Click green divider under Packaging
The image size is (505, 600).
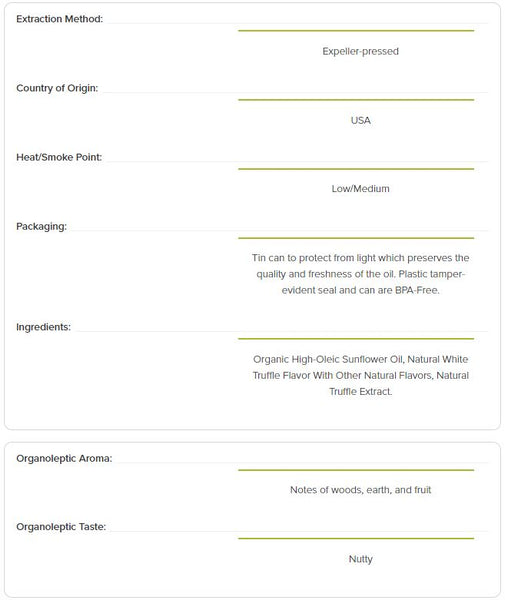coord(356,238)
